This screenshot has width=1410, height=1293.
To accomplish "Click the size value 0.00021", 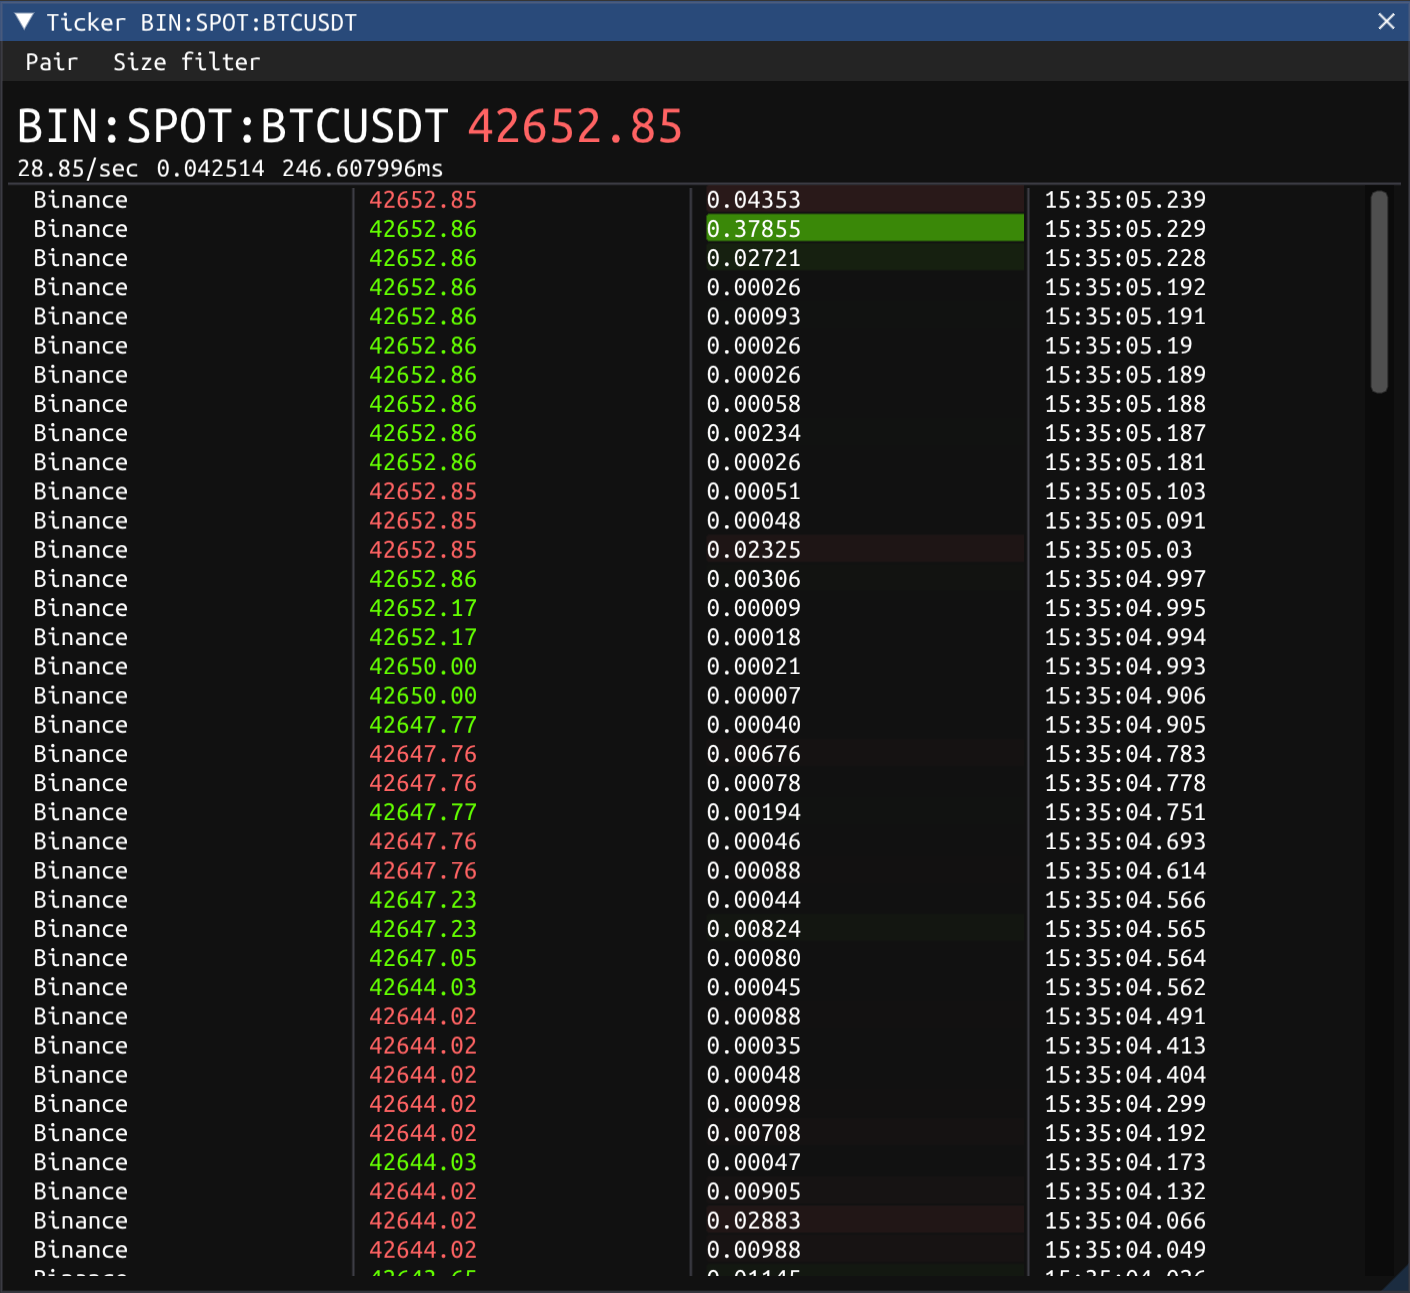I will [x=754, y=667].
